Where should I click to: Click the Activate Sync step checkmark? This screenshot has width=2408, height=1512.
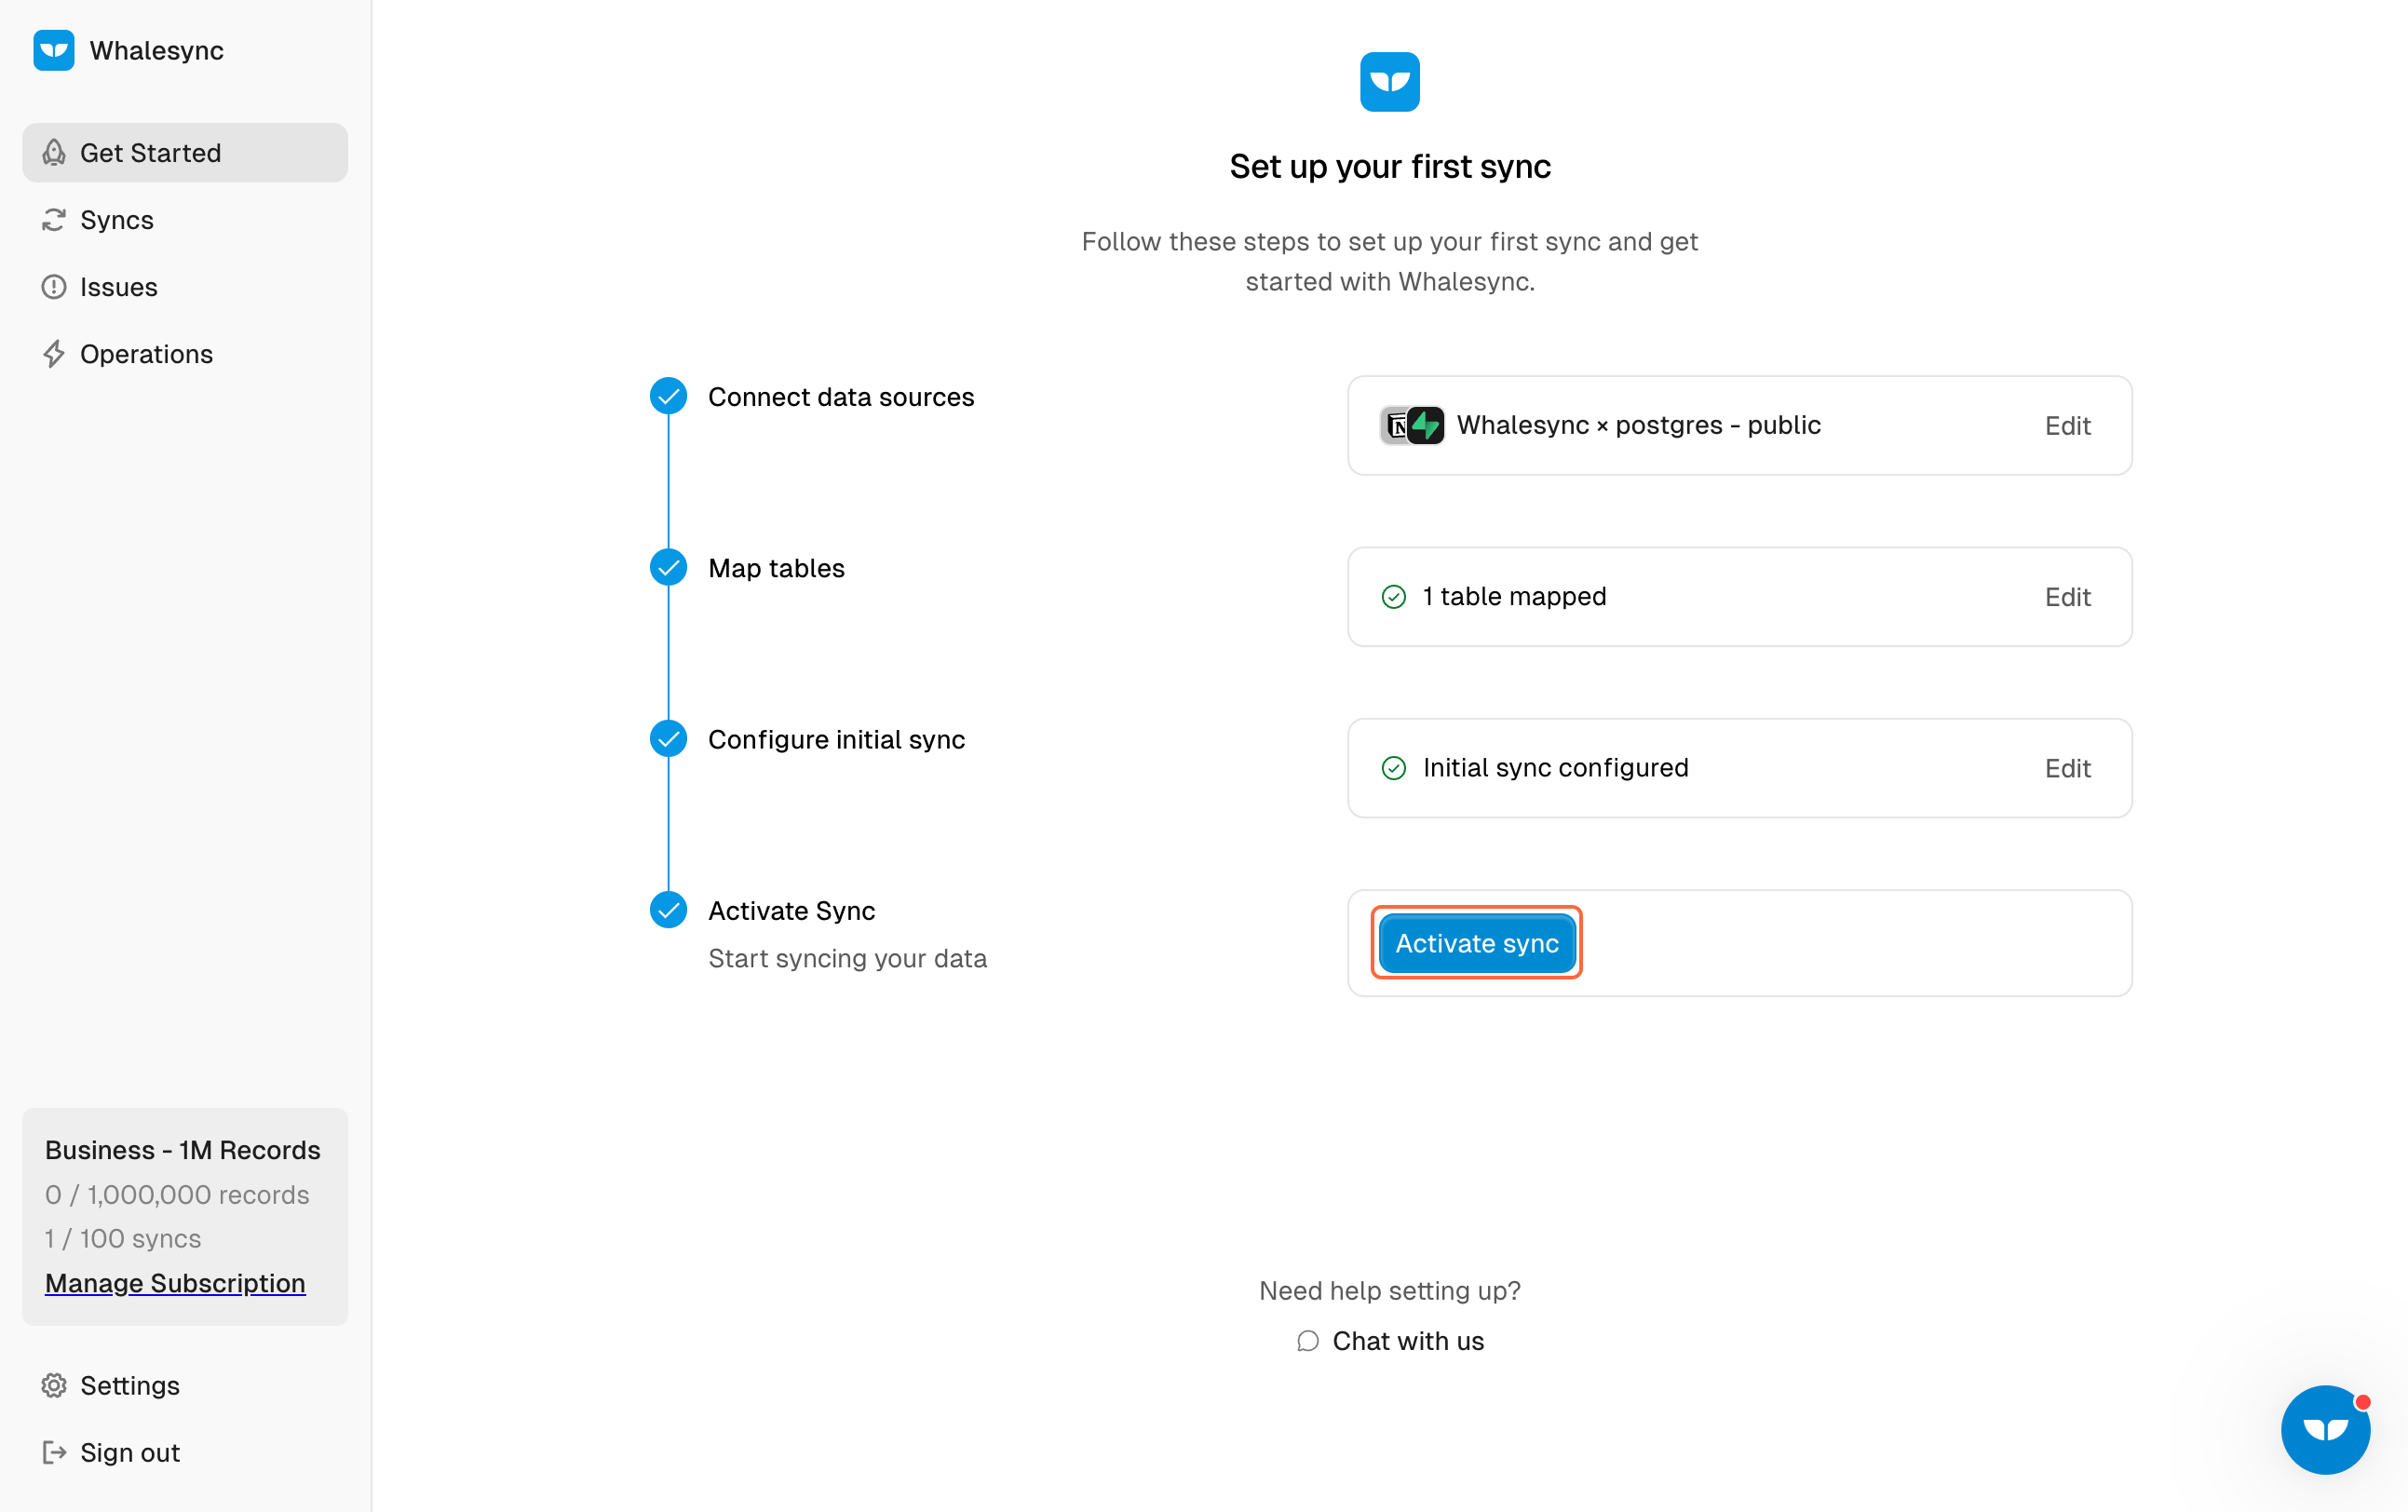(x=668, y=910)
